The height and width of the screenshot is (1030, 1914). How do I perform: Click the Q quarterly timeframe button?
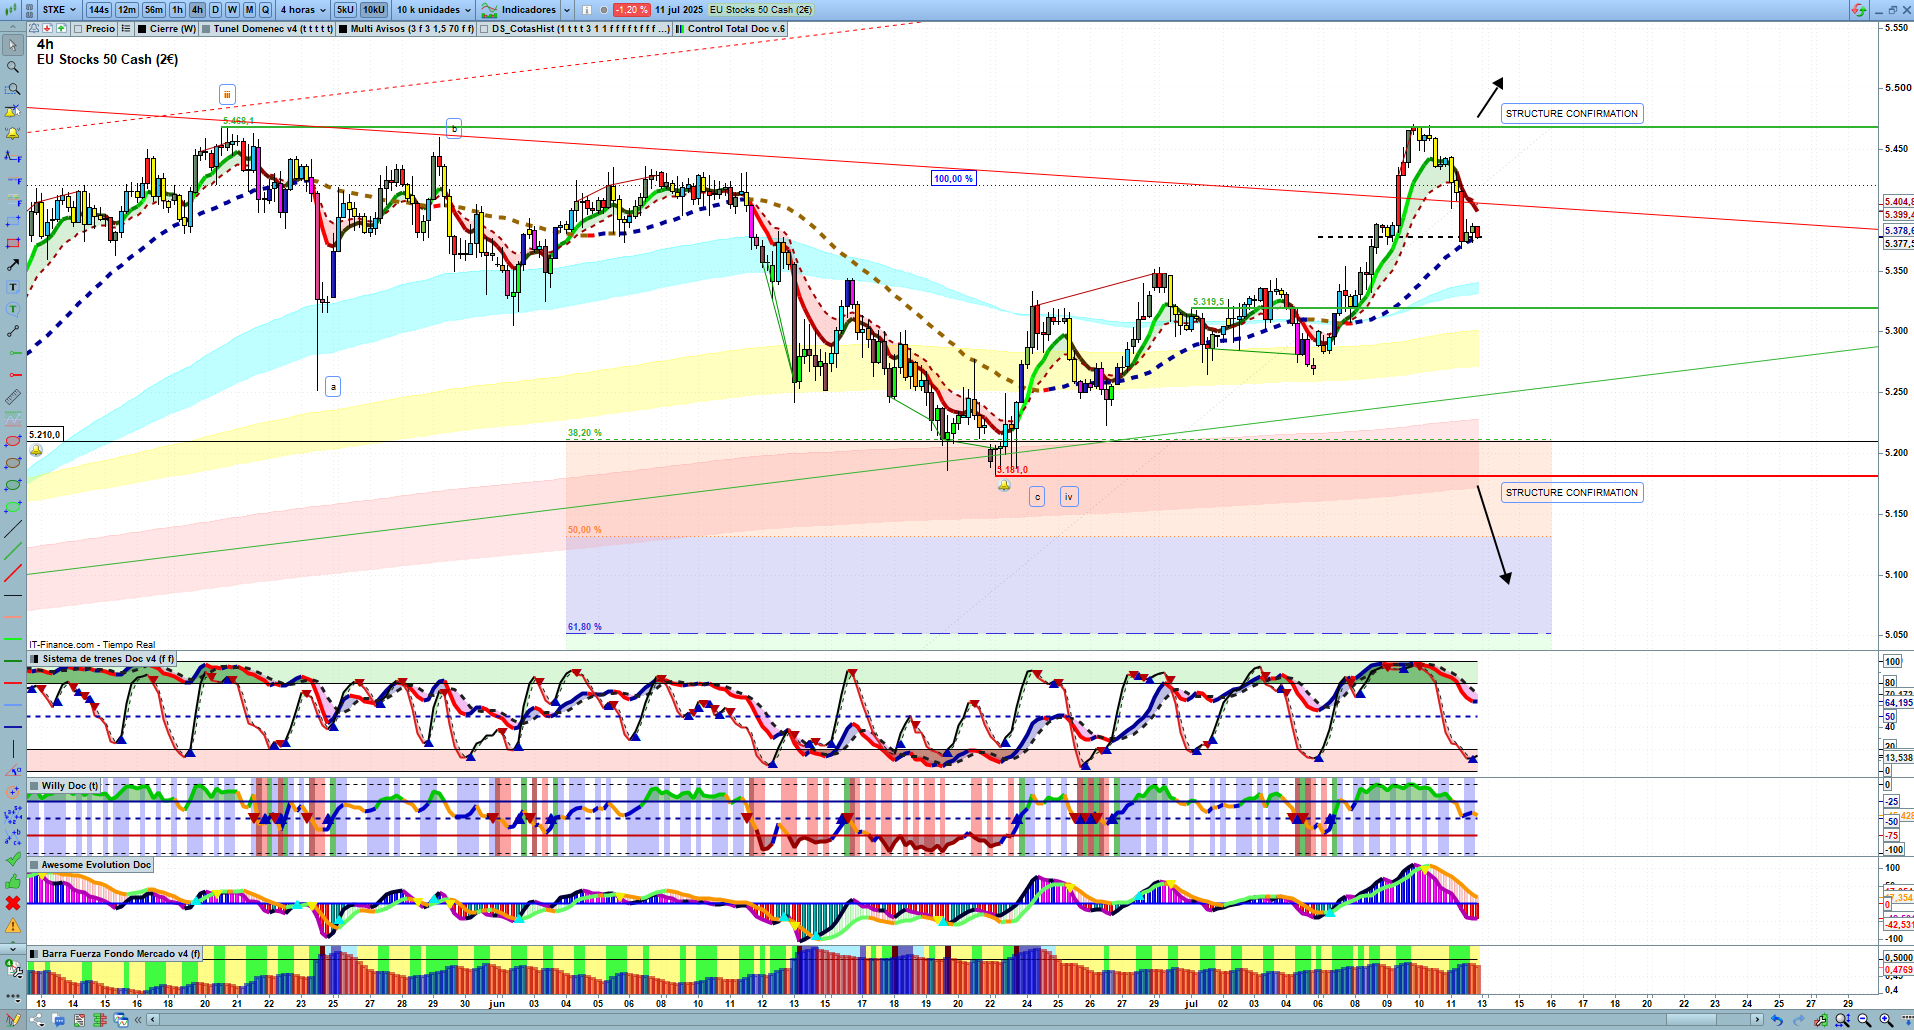[265, 10]
